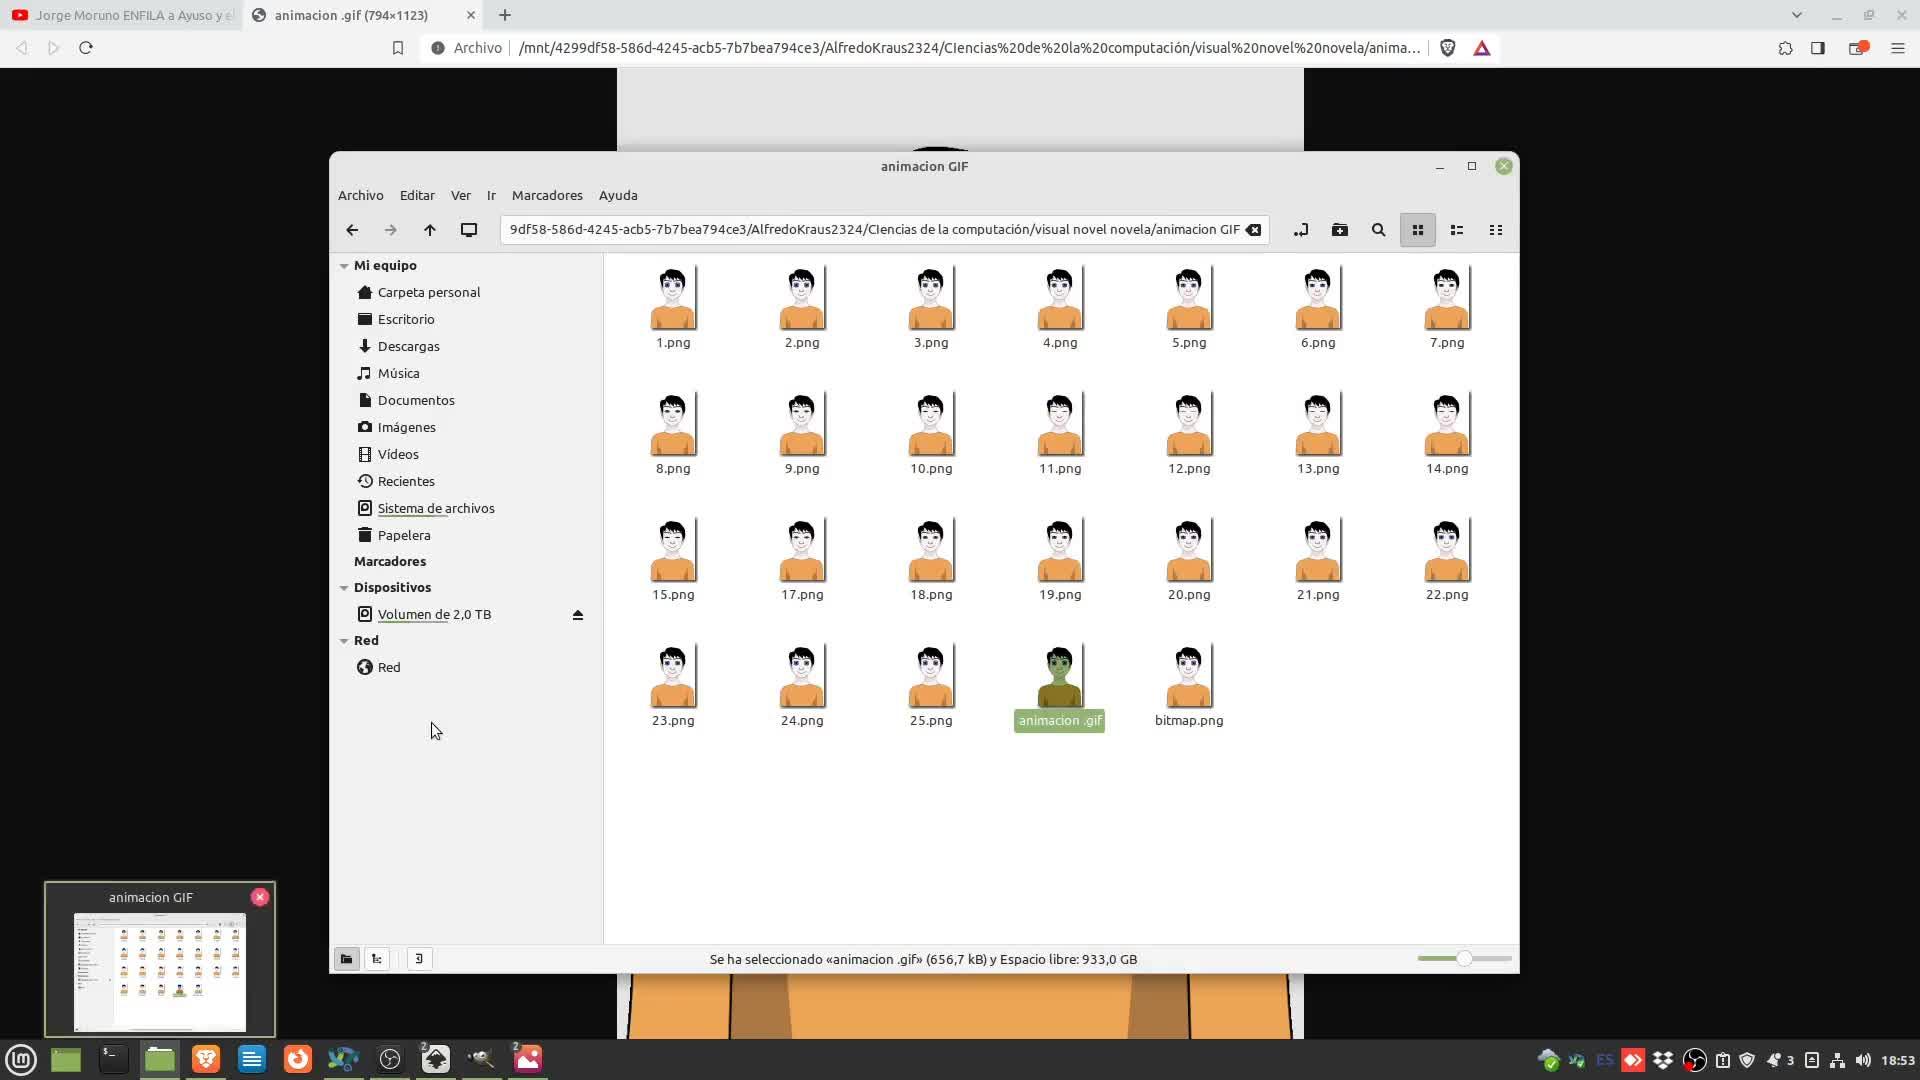Collapse the Red section

pyautogui.click(x=344, y=641)
